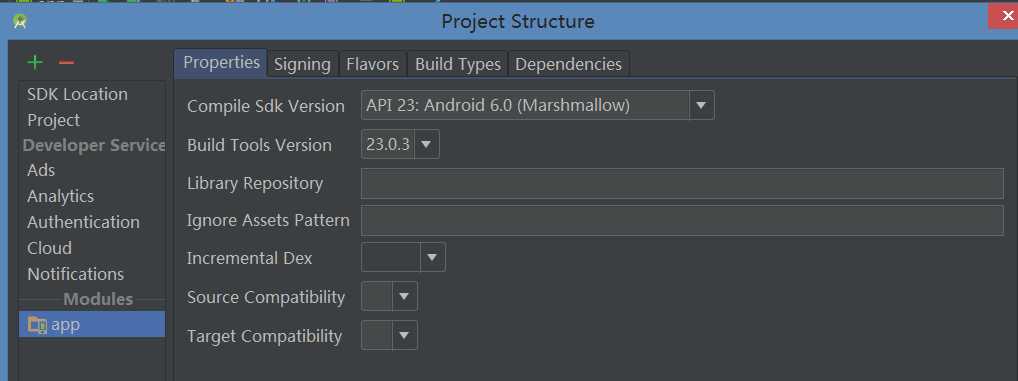Switch to the Flavors tab
1018x381 pixels.
(x=373, y=64)
